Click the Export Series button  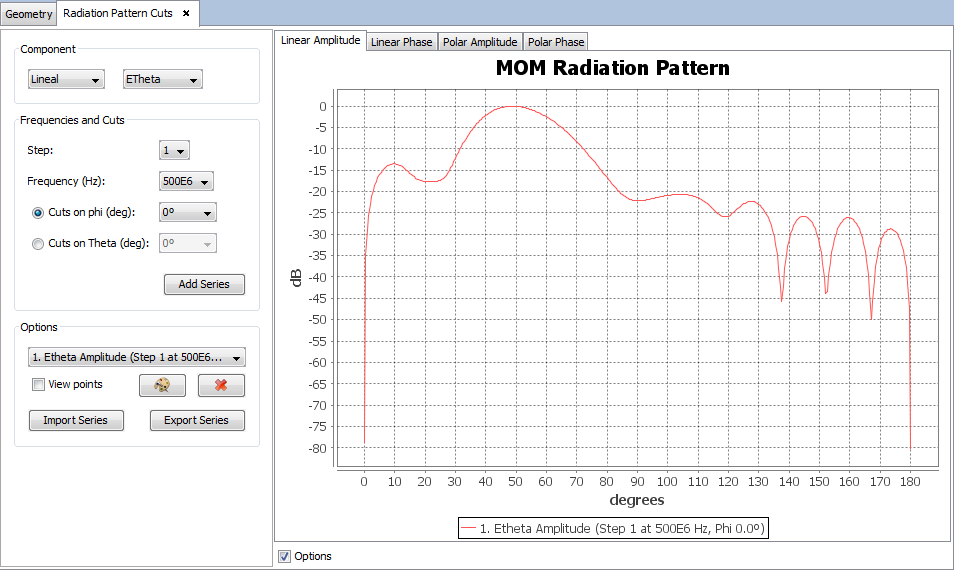[197, 420]
